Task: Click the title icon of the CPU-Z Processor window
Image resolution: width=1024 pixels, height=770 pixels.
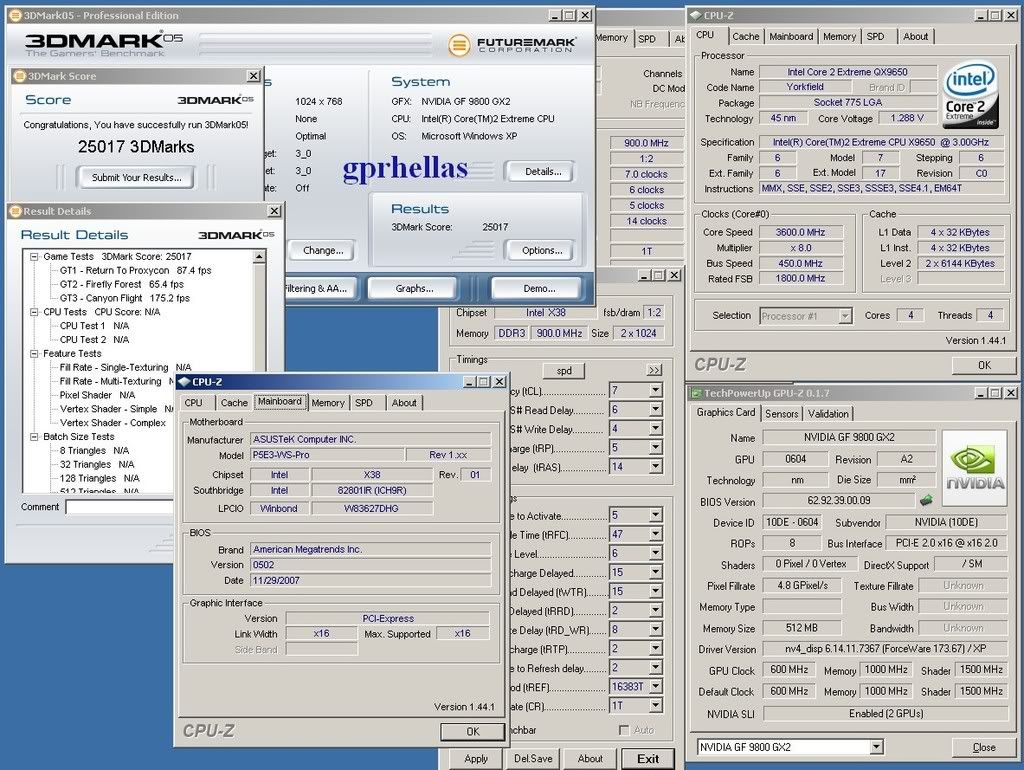Action: [696, 15]
